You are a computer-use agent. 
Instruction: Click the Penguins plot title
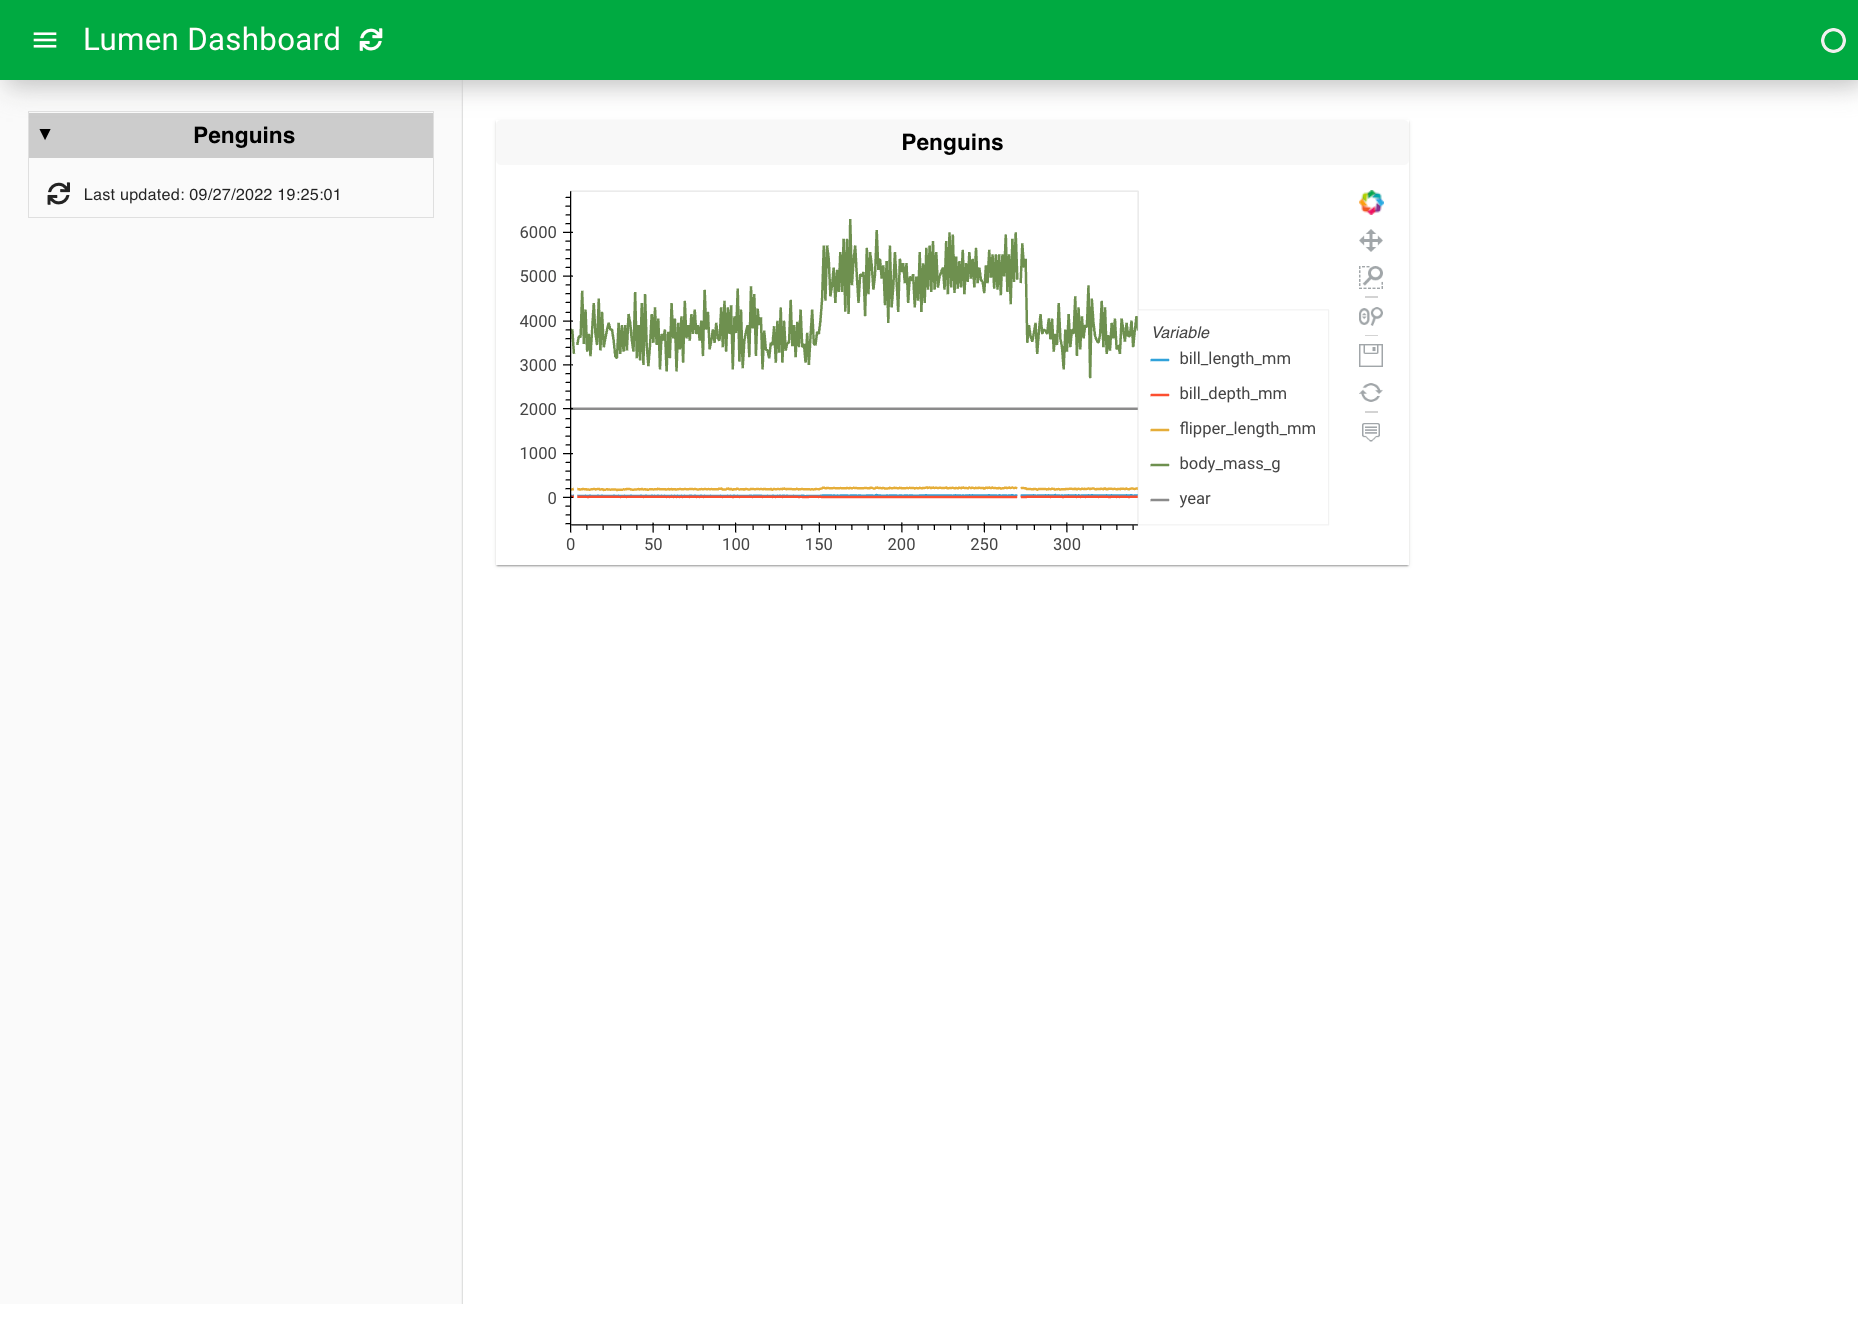(951, 142)
